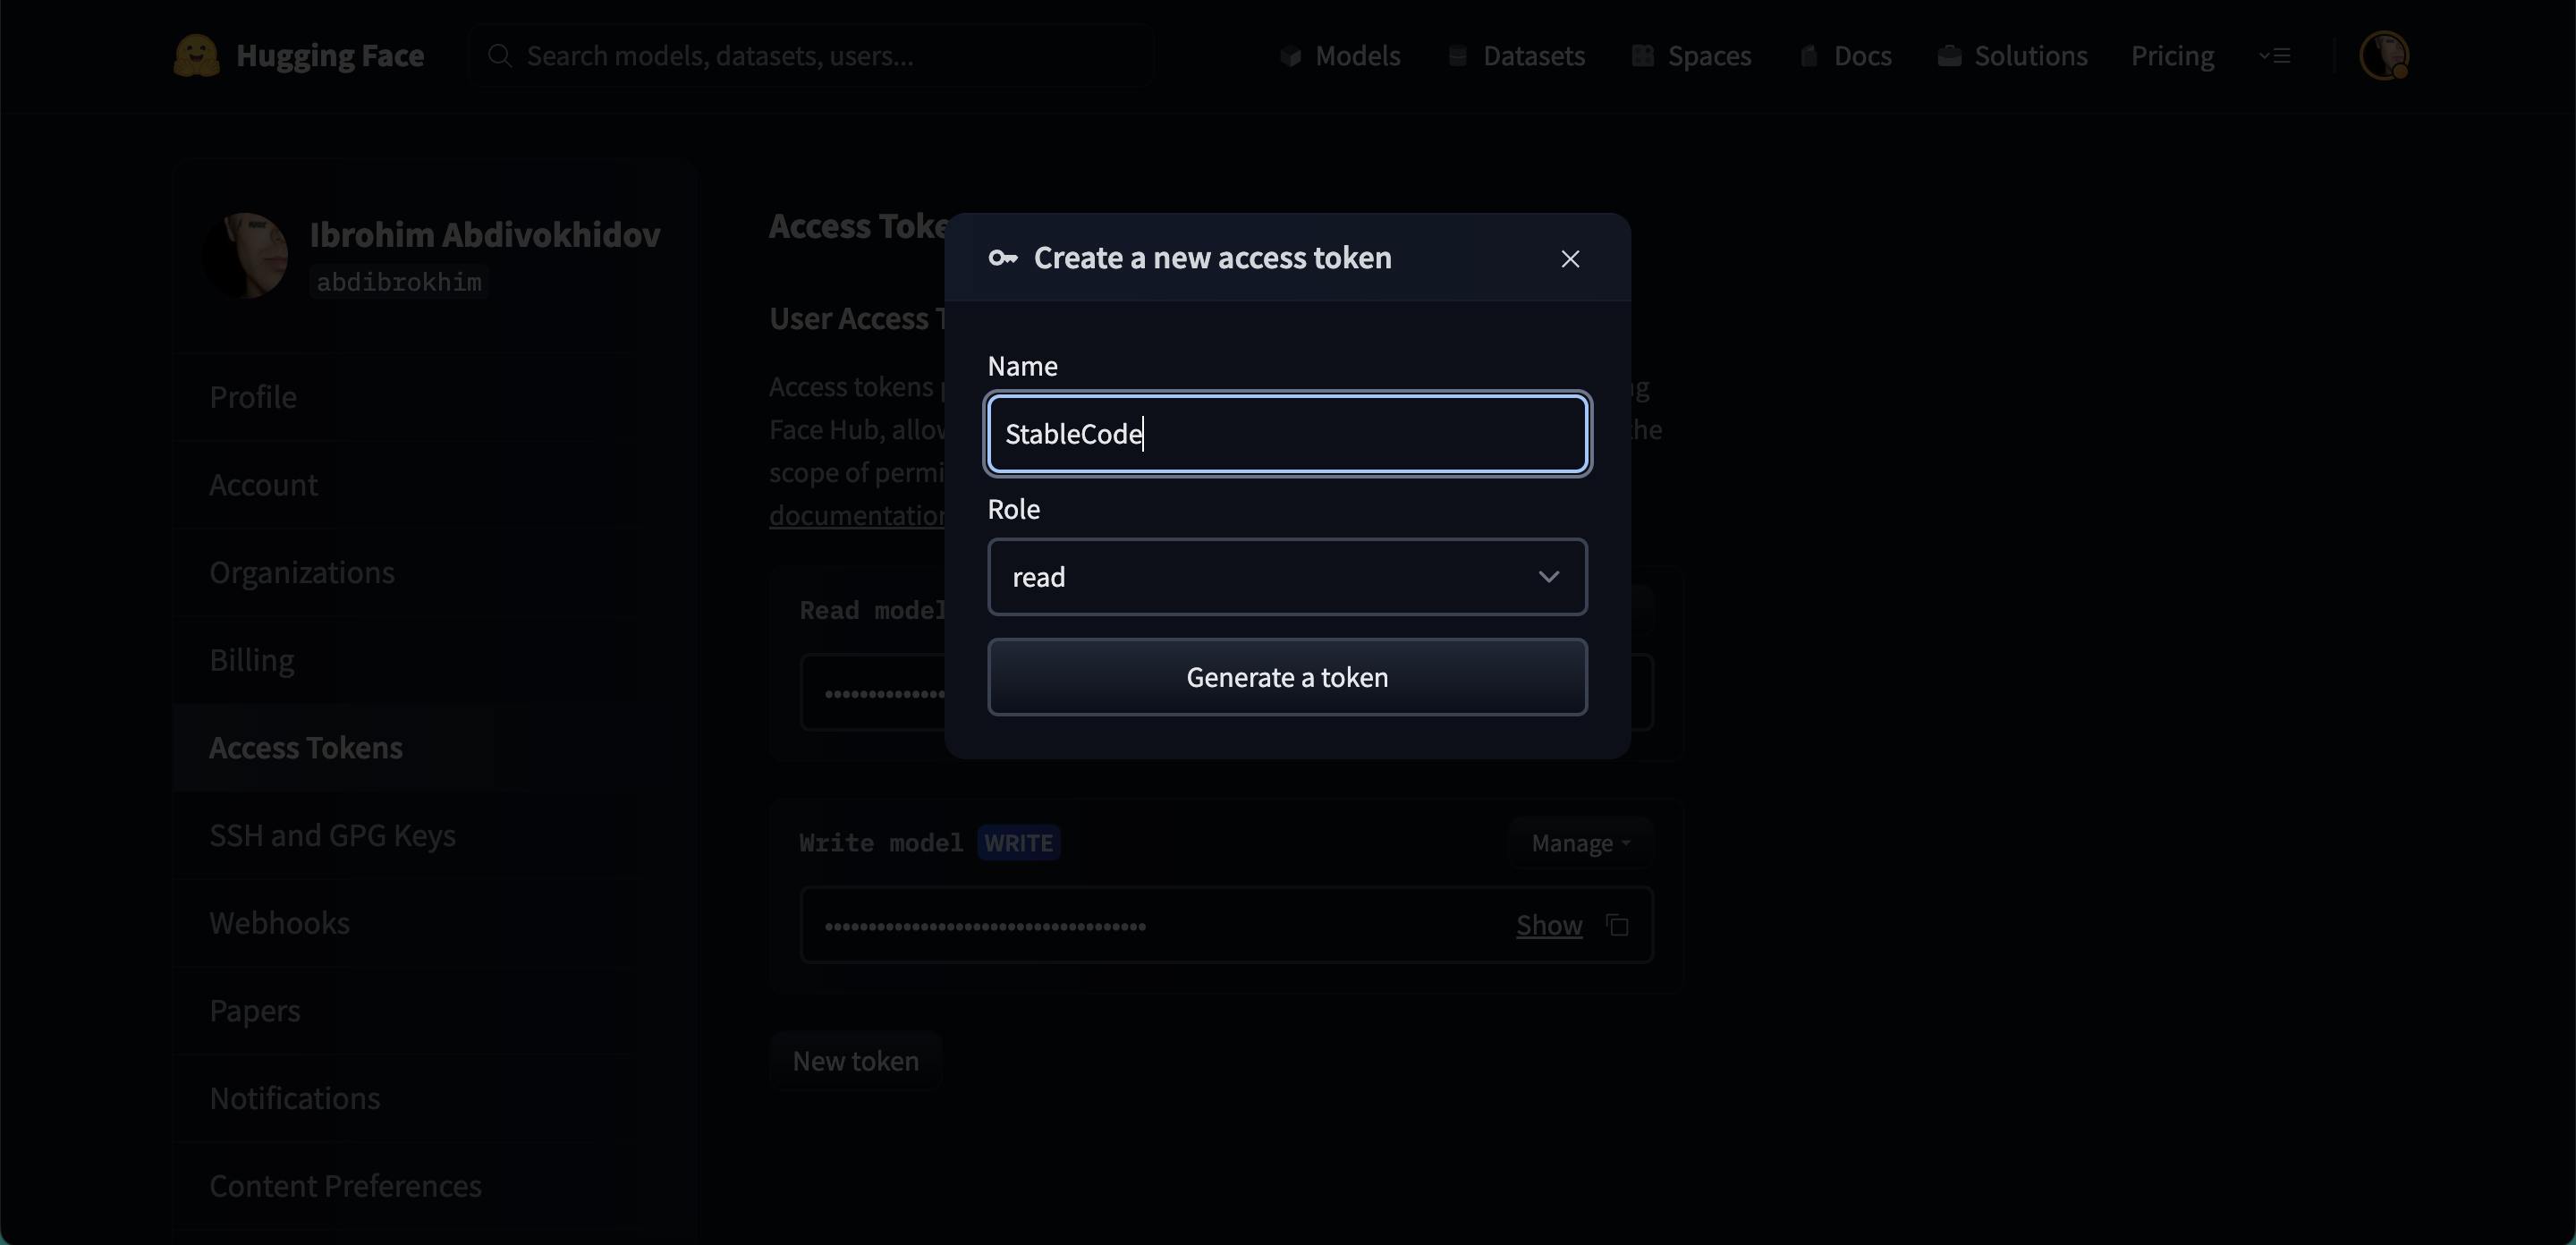Select Billing in settings sidebar
The height and width of the screenshot is (1245, 2576).
click(x=252, y=660)
